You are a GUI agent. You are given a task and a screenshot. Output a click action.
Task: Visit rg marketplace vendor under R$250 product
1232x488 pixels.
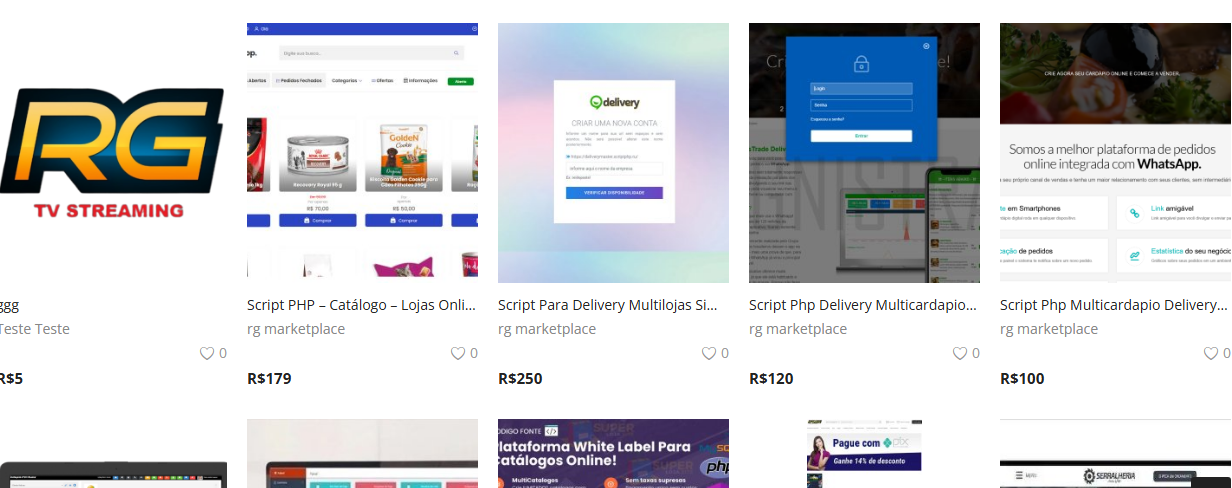(x=547, y=329)
